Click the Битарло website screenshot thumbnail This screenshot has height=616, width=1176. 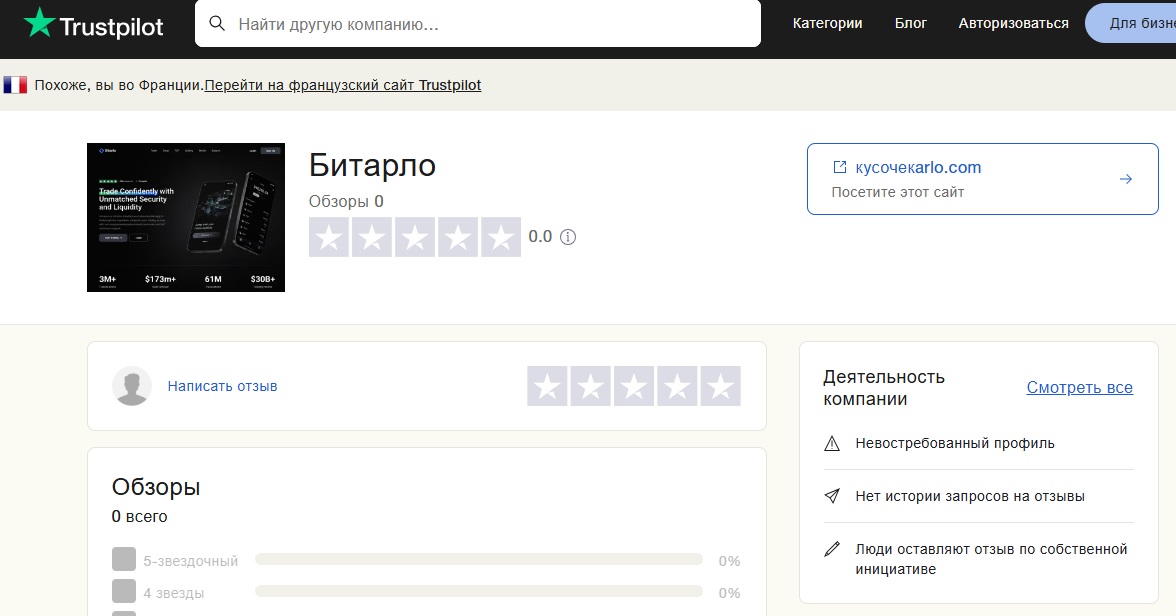click(186, 218)
